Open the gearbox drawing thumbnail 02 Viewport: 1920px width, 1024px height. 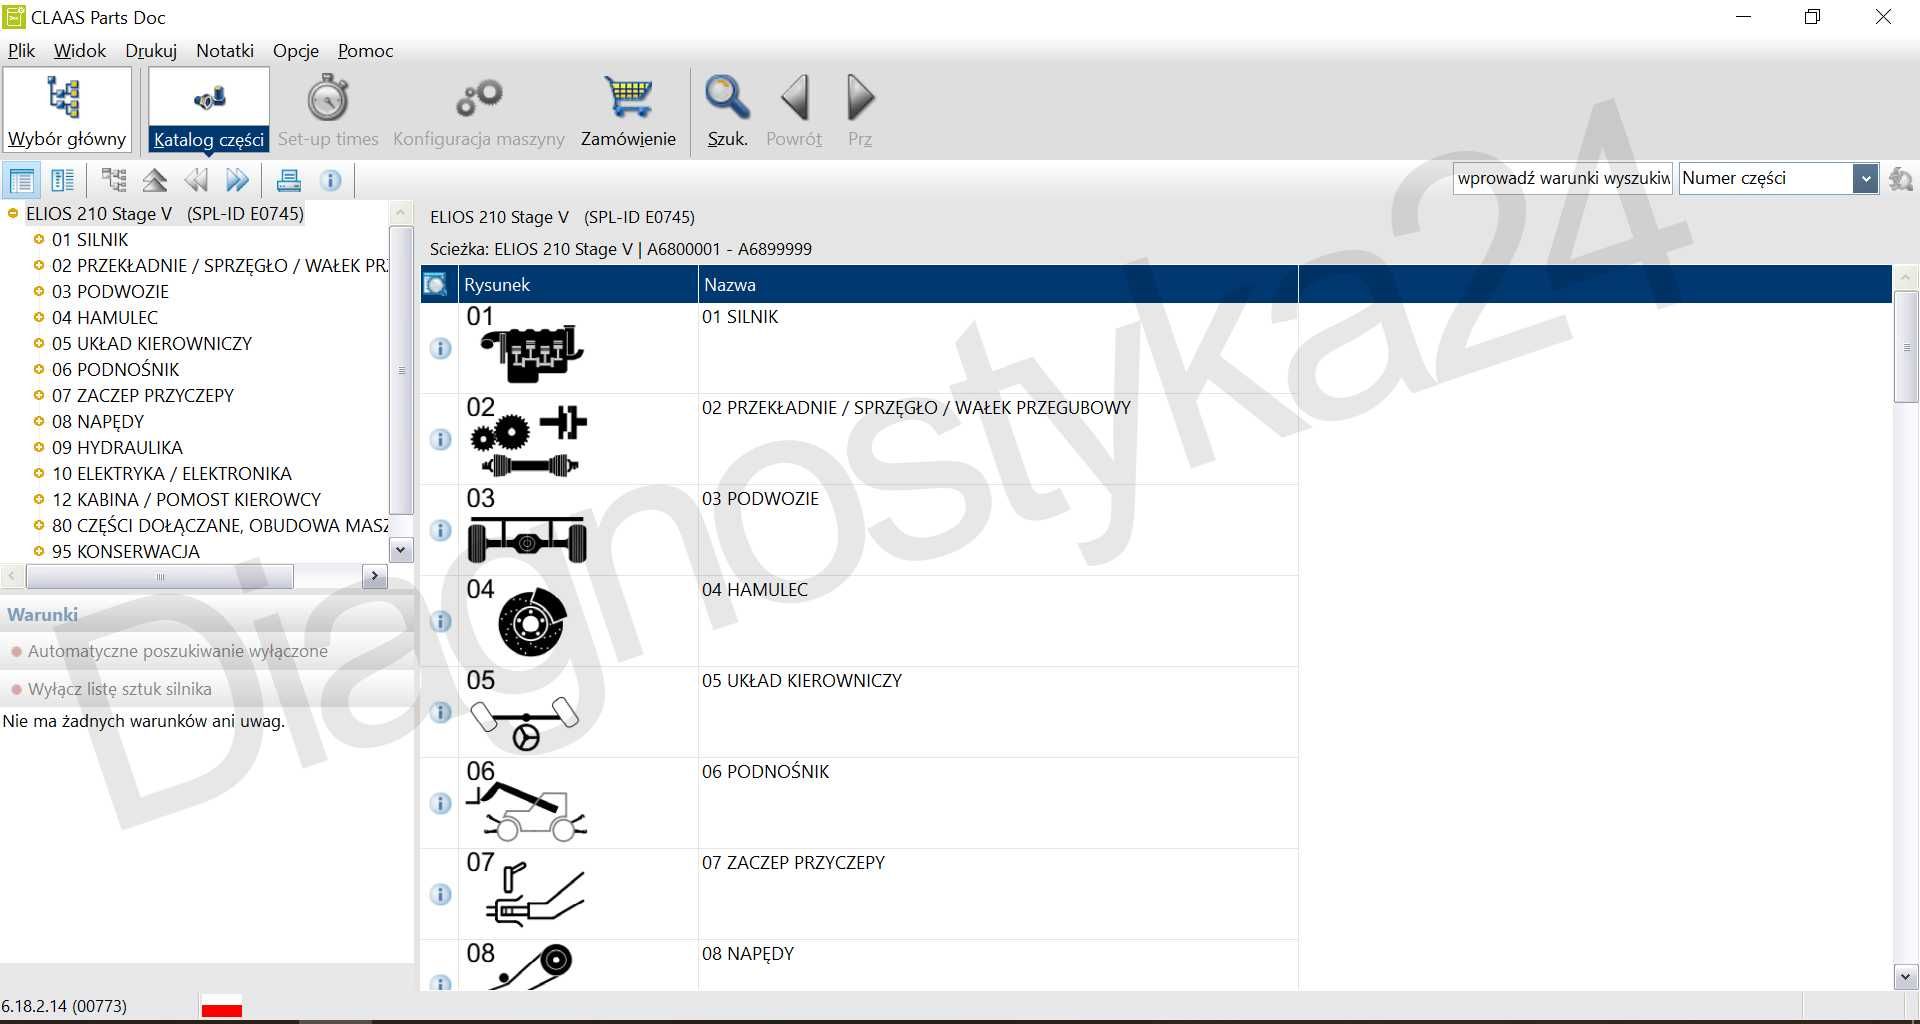(x=529, y=440)
